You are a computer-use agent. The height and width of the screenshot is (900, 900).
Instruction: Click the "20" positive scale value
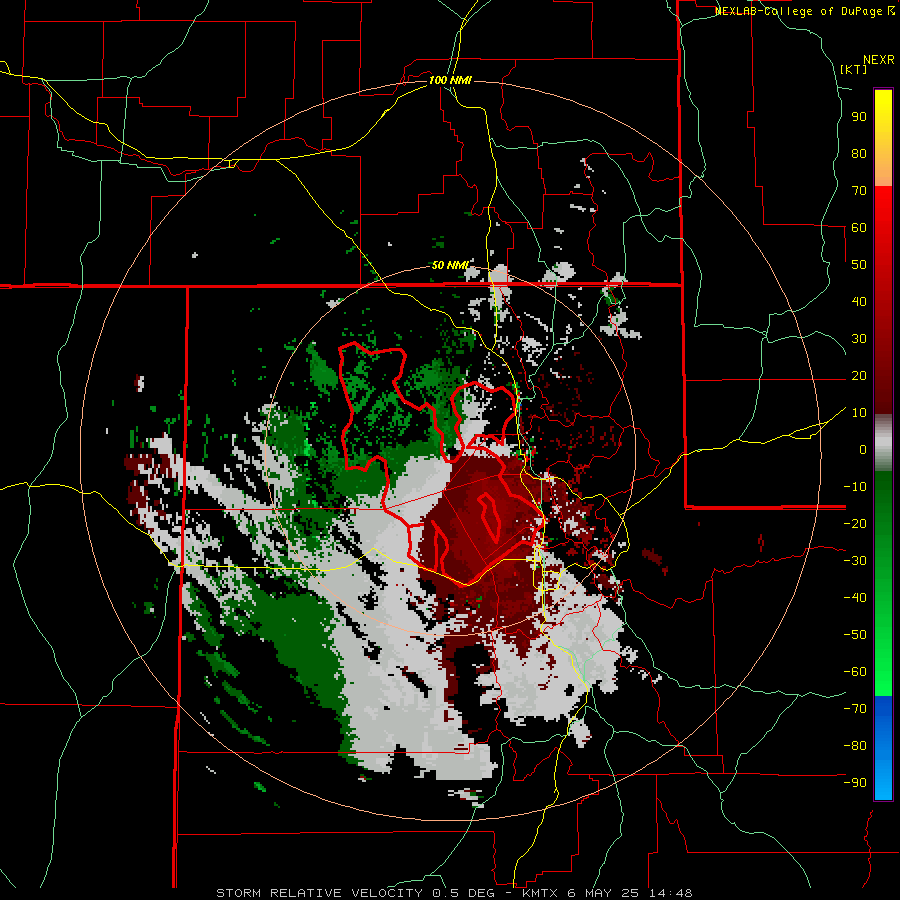point(859,375)
